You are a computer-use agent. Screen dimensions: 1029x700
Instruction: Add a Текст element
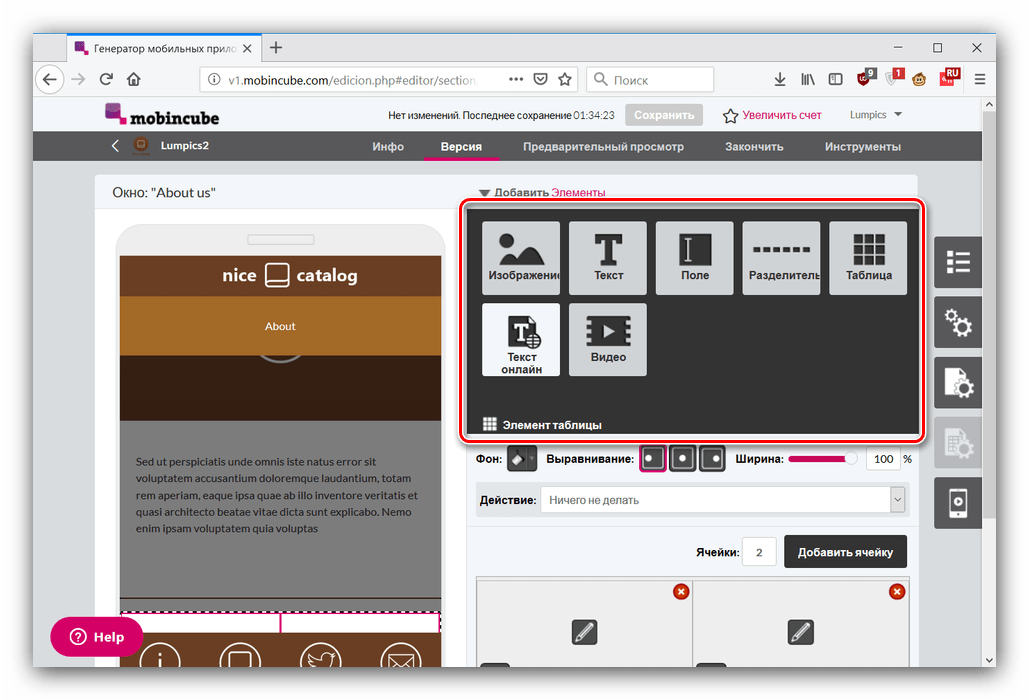[x=608, y=258]
